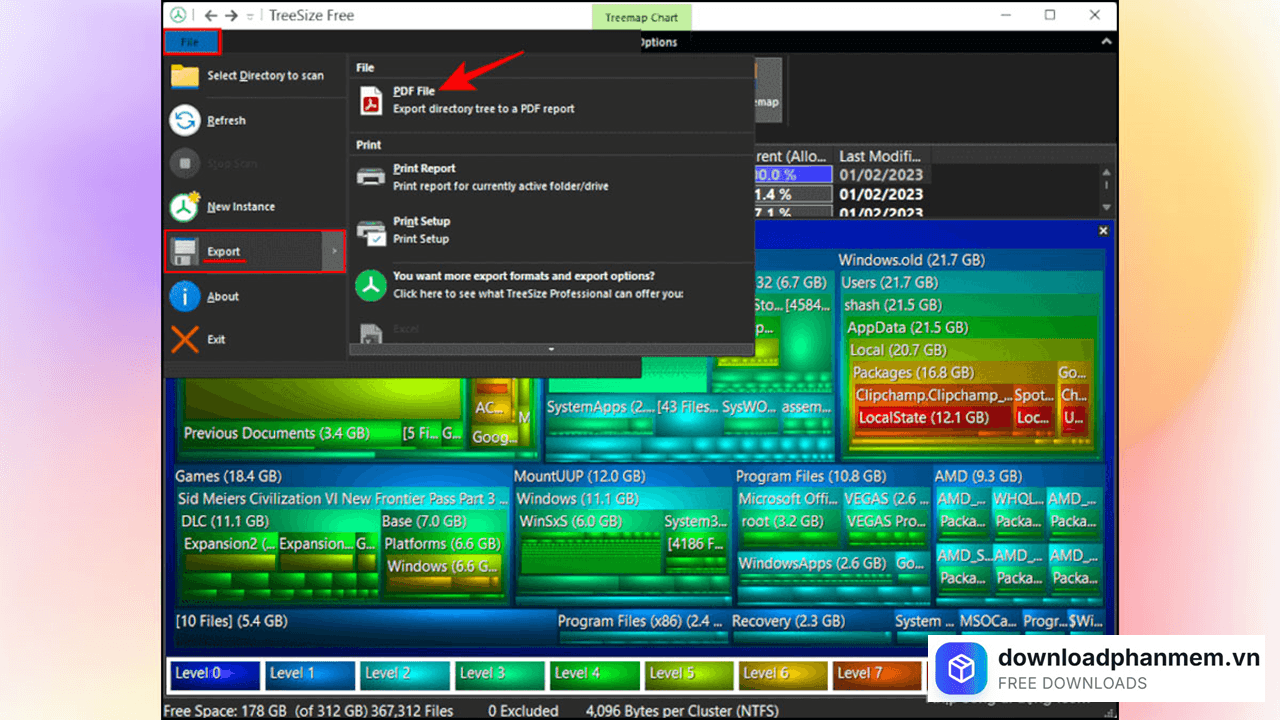Select the Level 7 color swatch
This screenshot has height=720, width=1280.
(877, 674)
